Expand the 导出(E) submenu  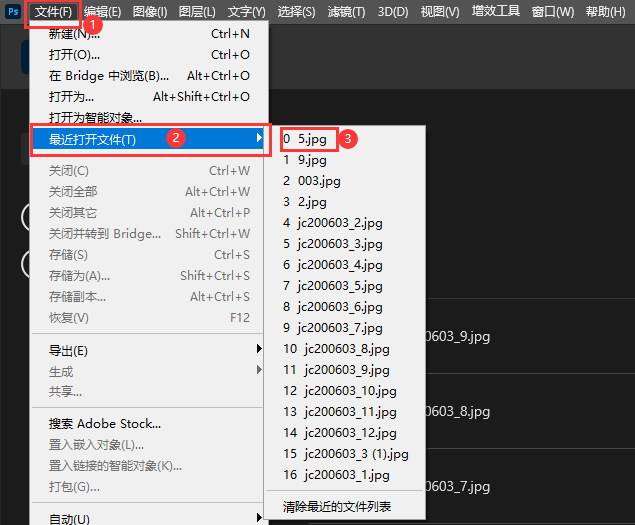[x=149, y=350]
